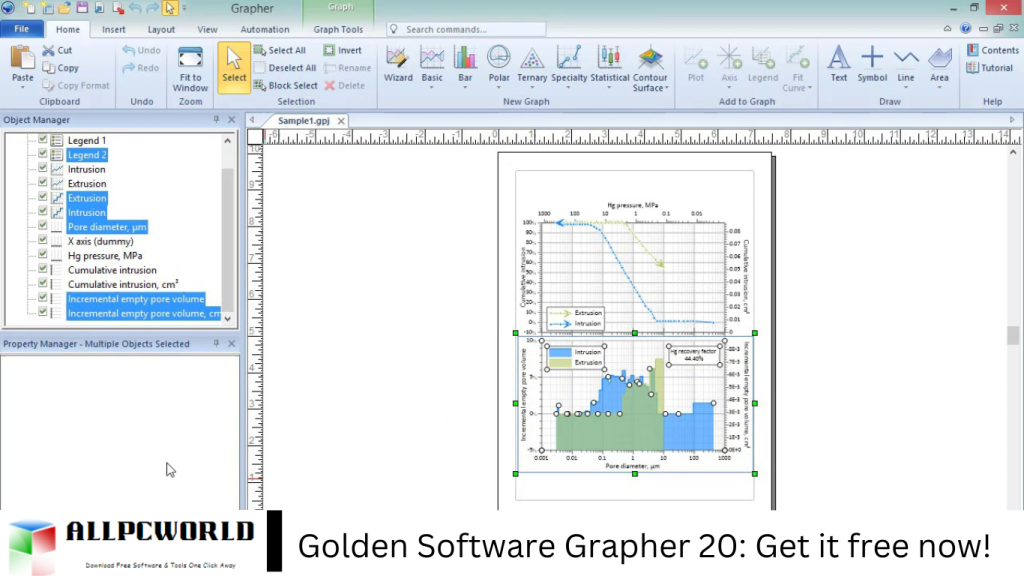The width and height of the screenshot is (1024, 576).
Task: Open the Paste dropdown arrow
Action: [x=23, y=88]
